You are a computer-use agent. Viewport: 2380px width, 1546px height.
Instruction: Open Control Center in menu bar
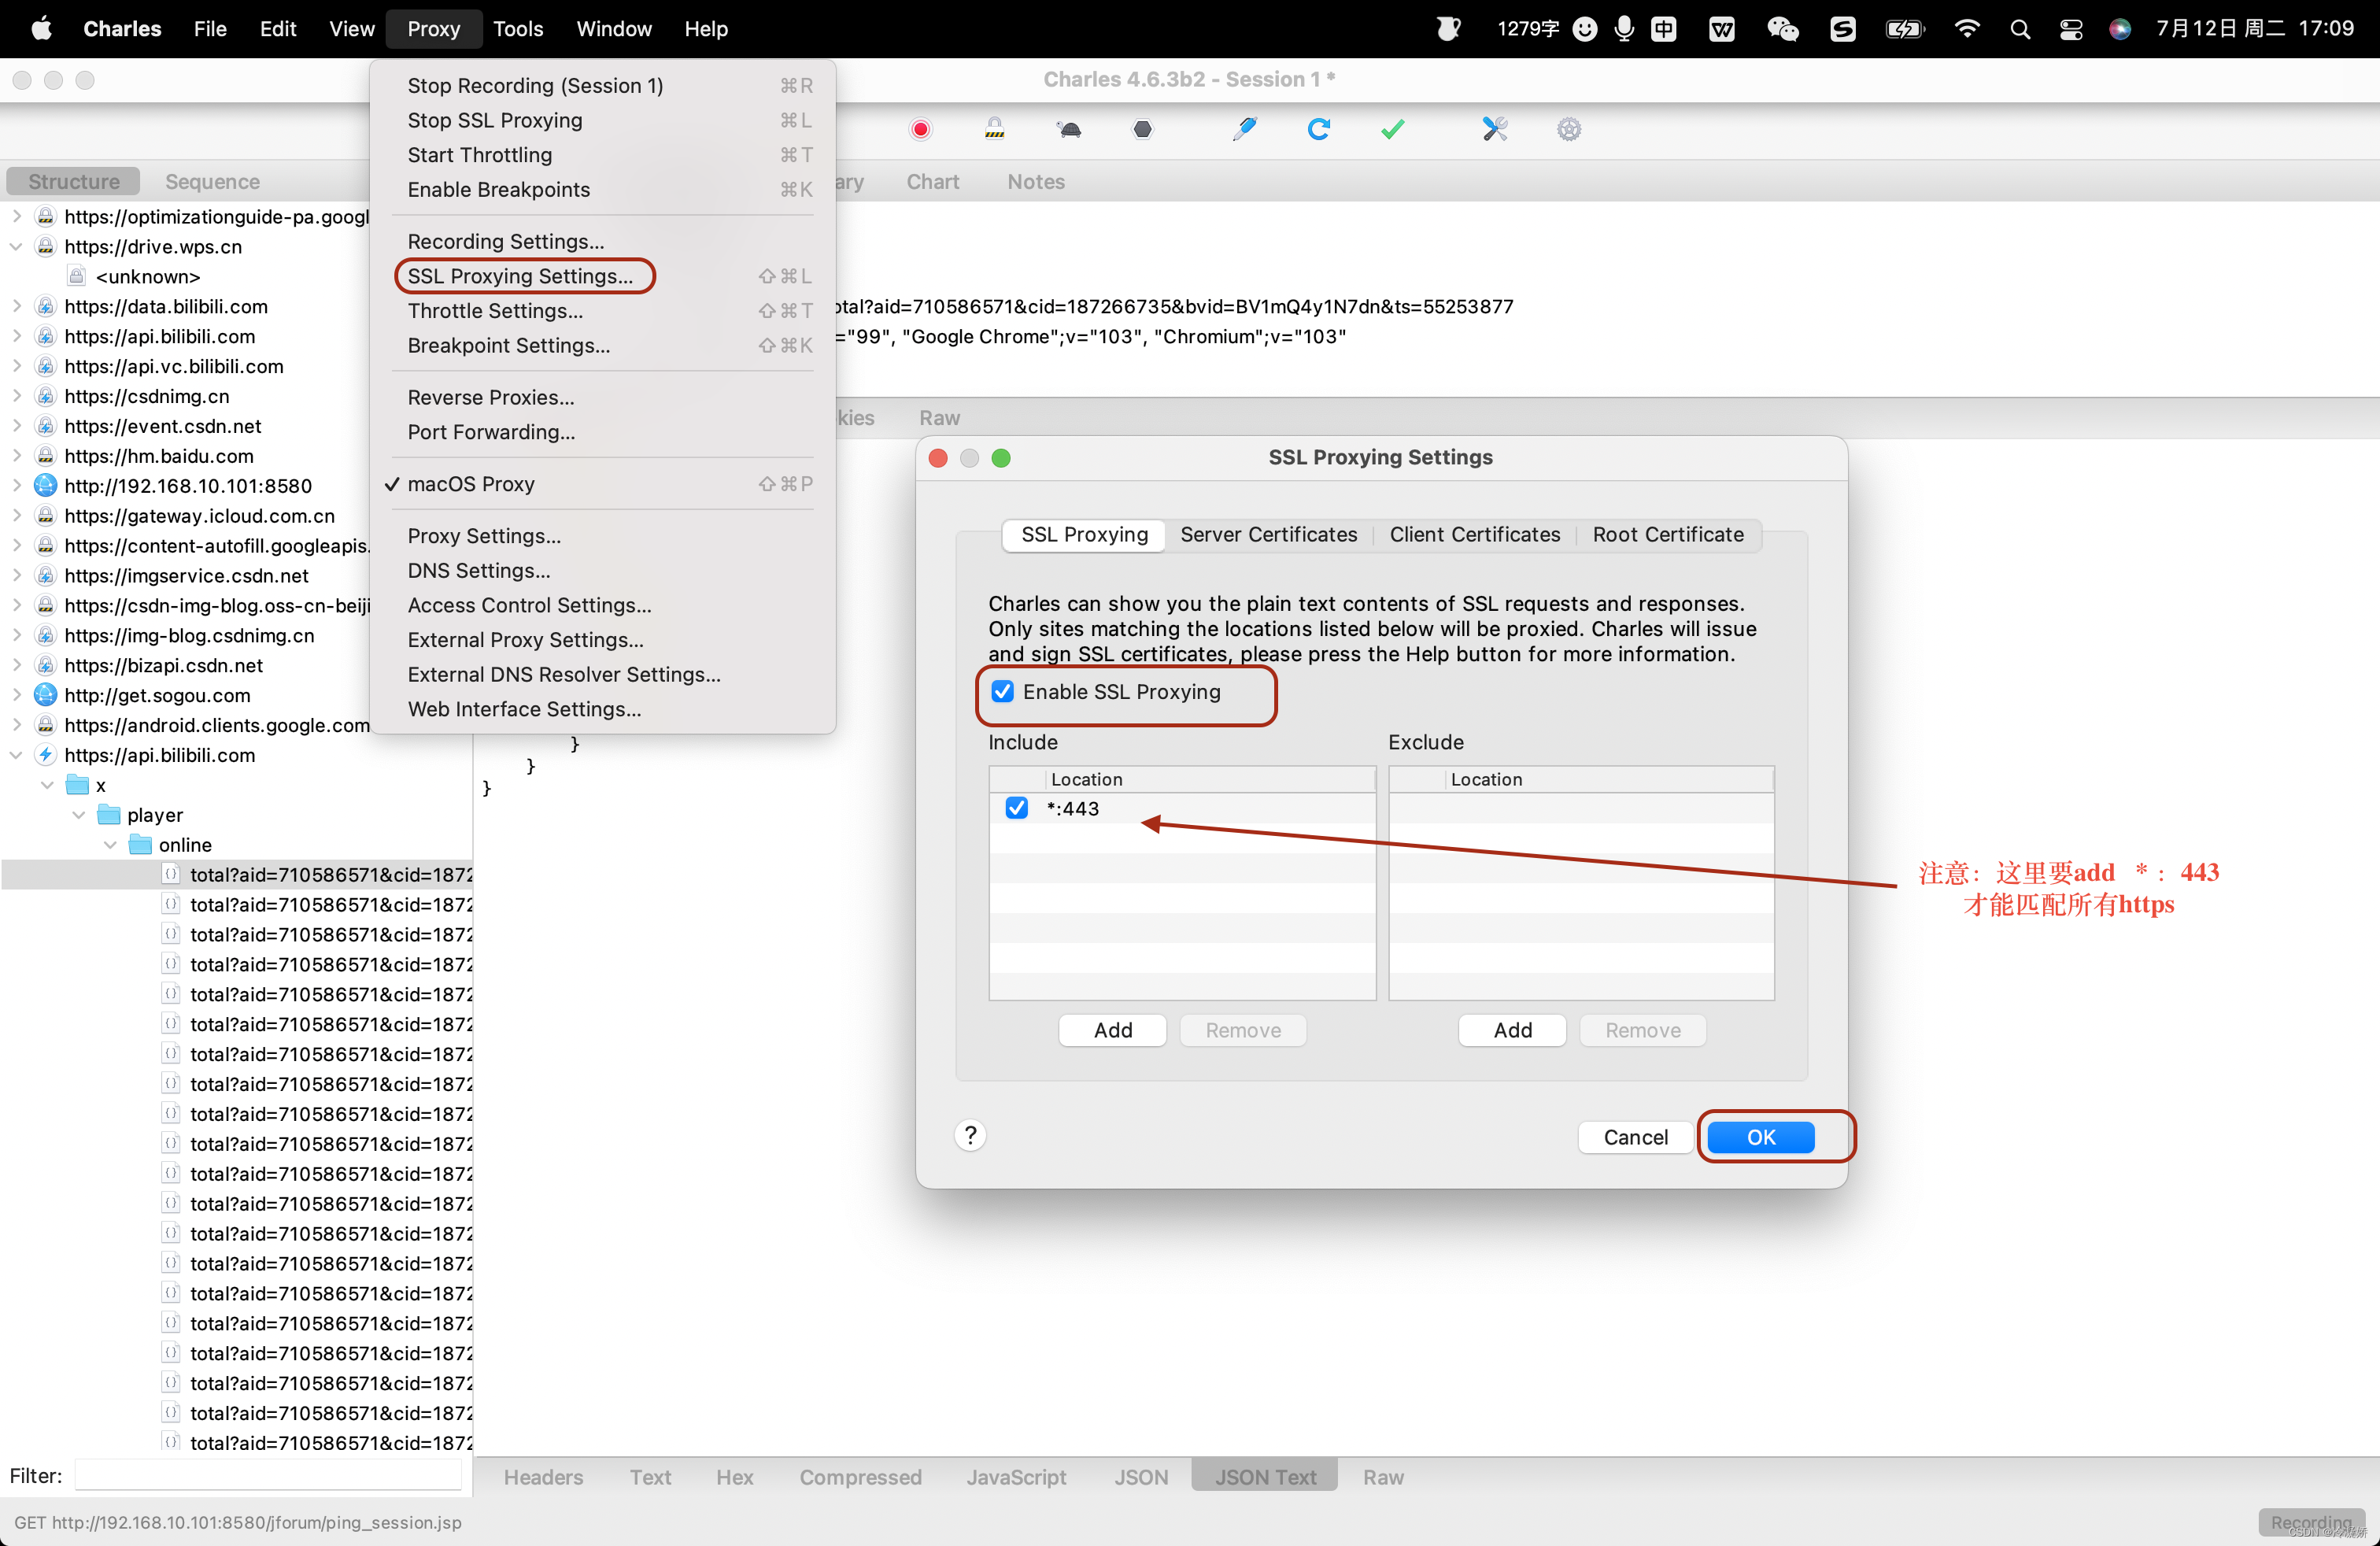pos(2071,29)
